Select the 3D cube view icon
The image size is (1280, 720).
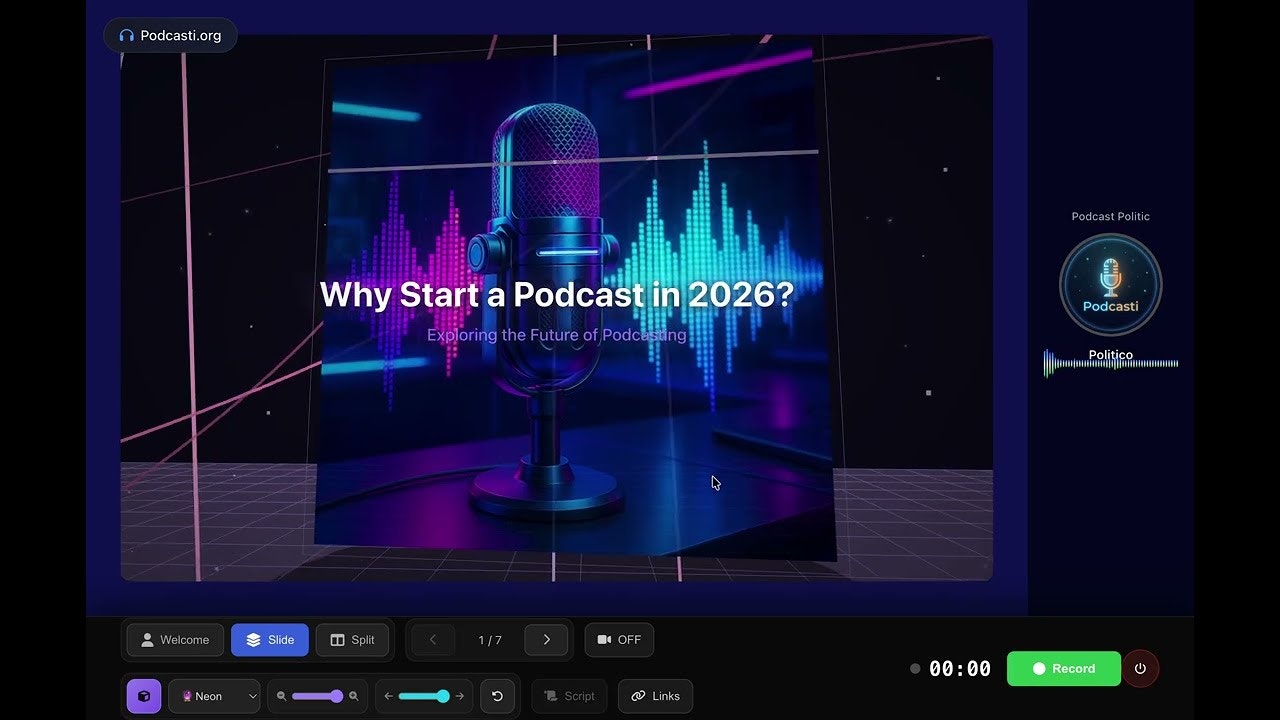pos(144,696)
